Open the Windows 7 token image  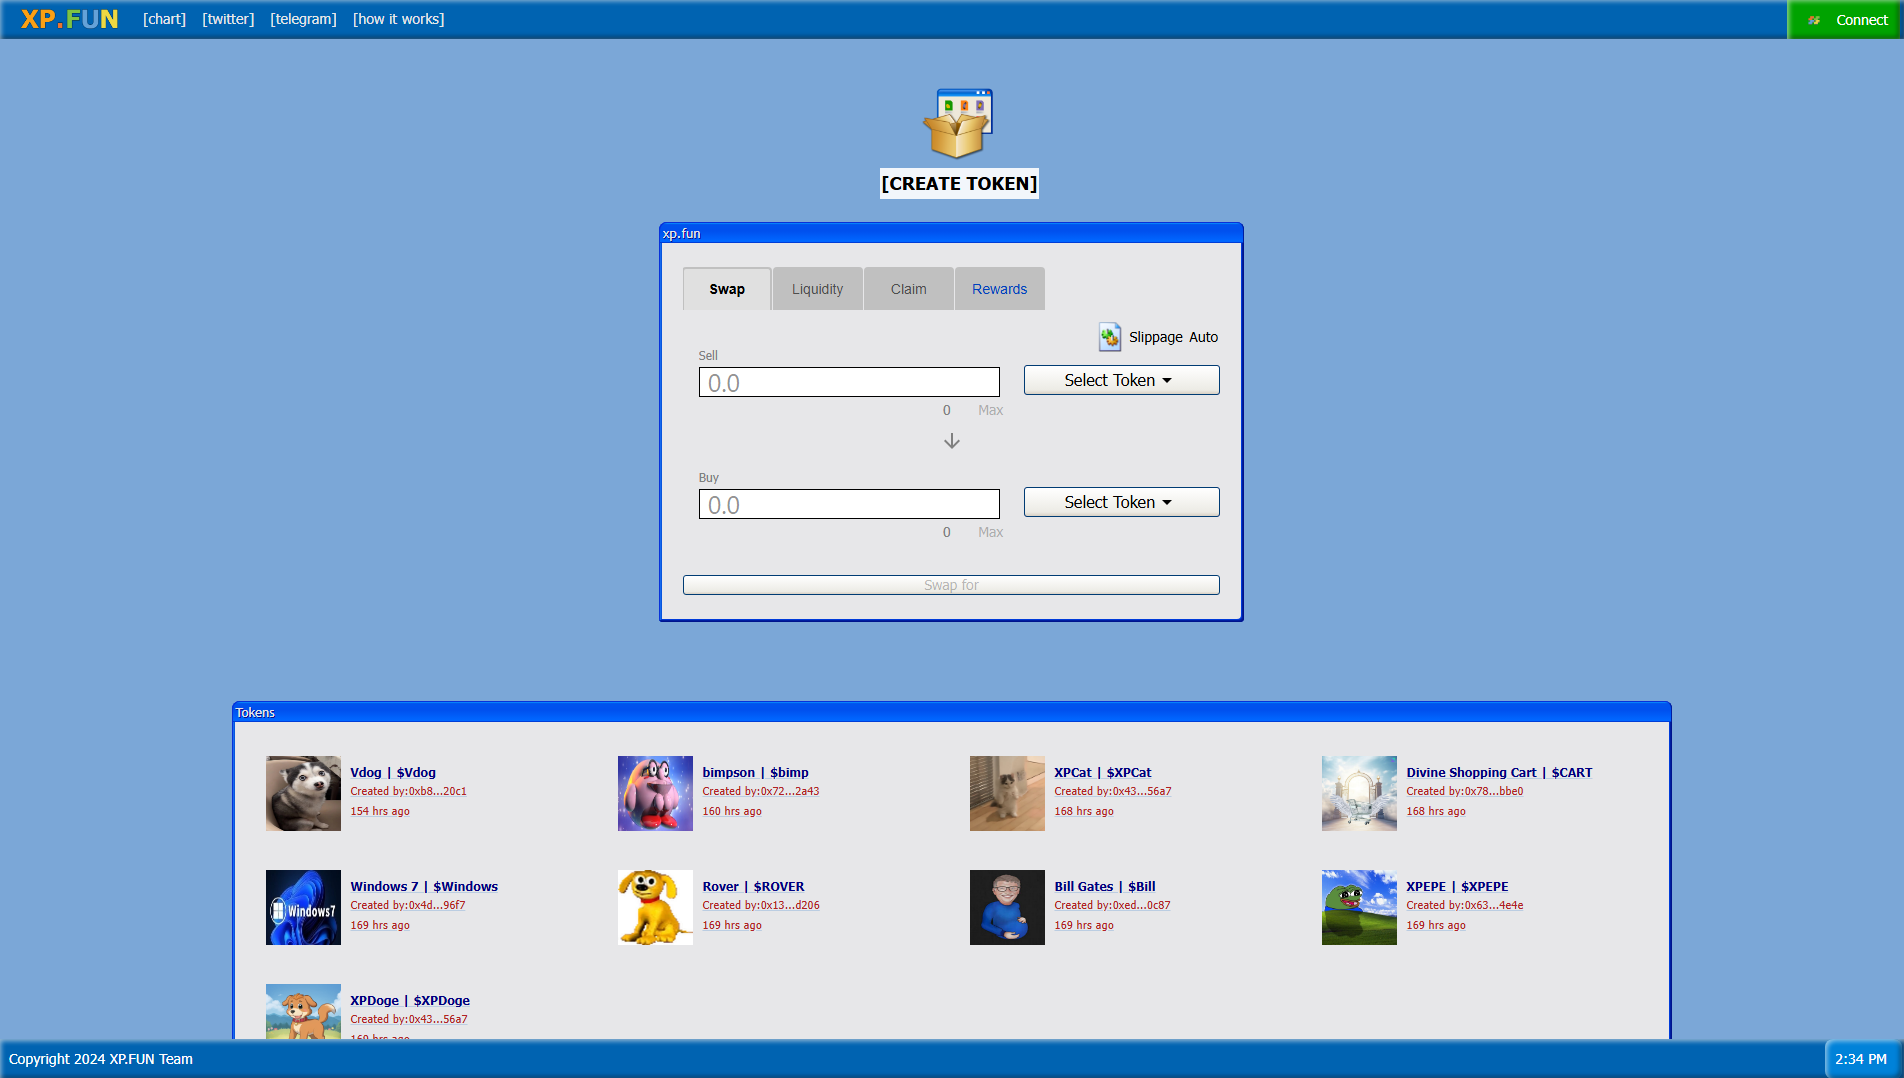(x=303, y=907)
